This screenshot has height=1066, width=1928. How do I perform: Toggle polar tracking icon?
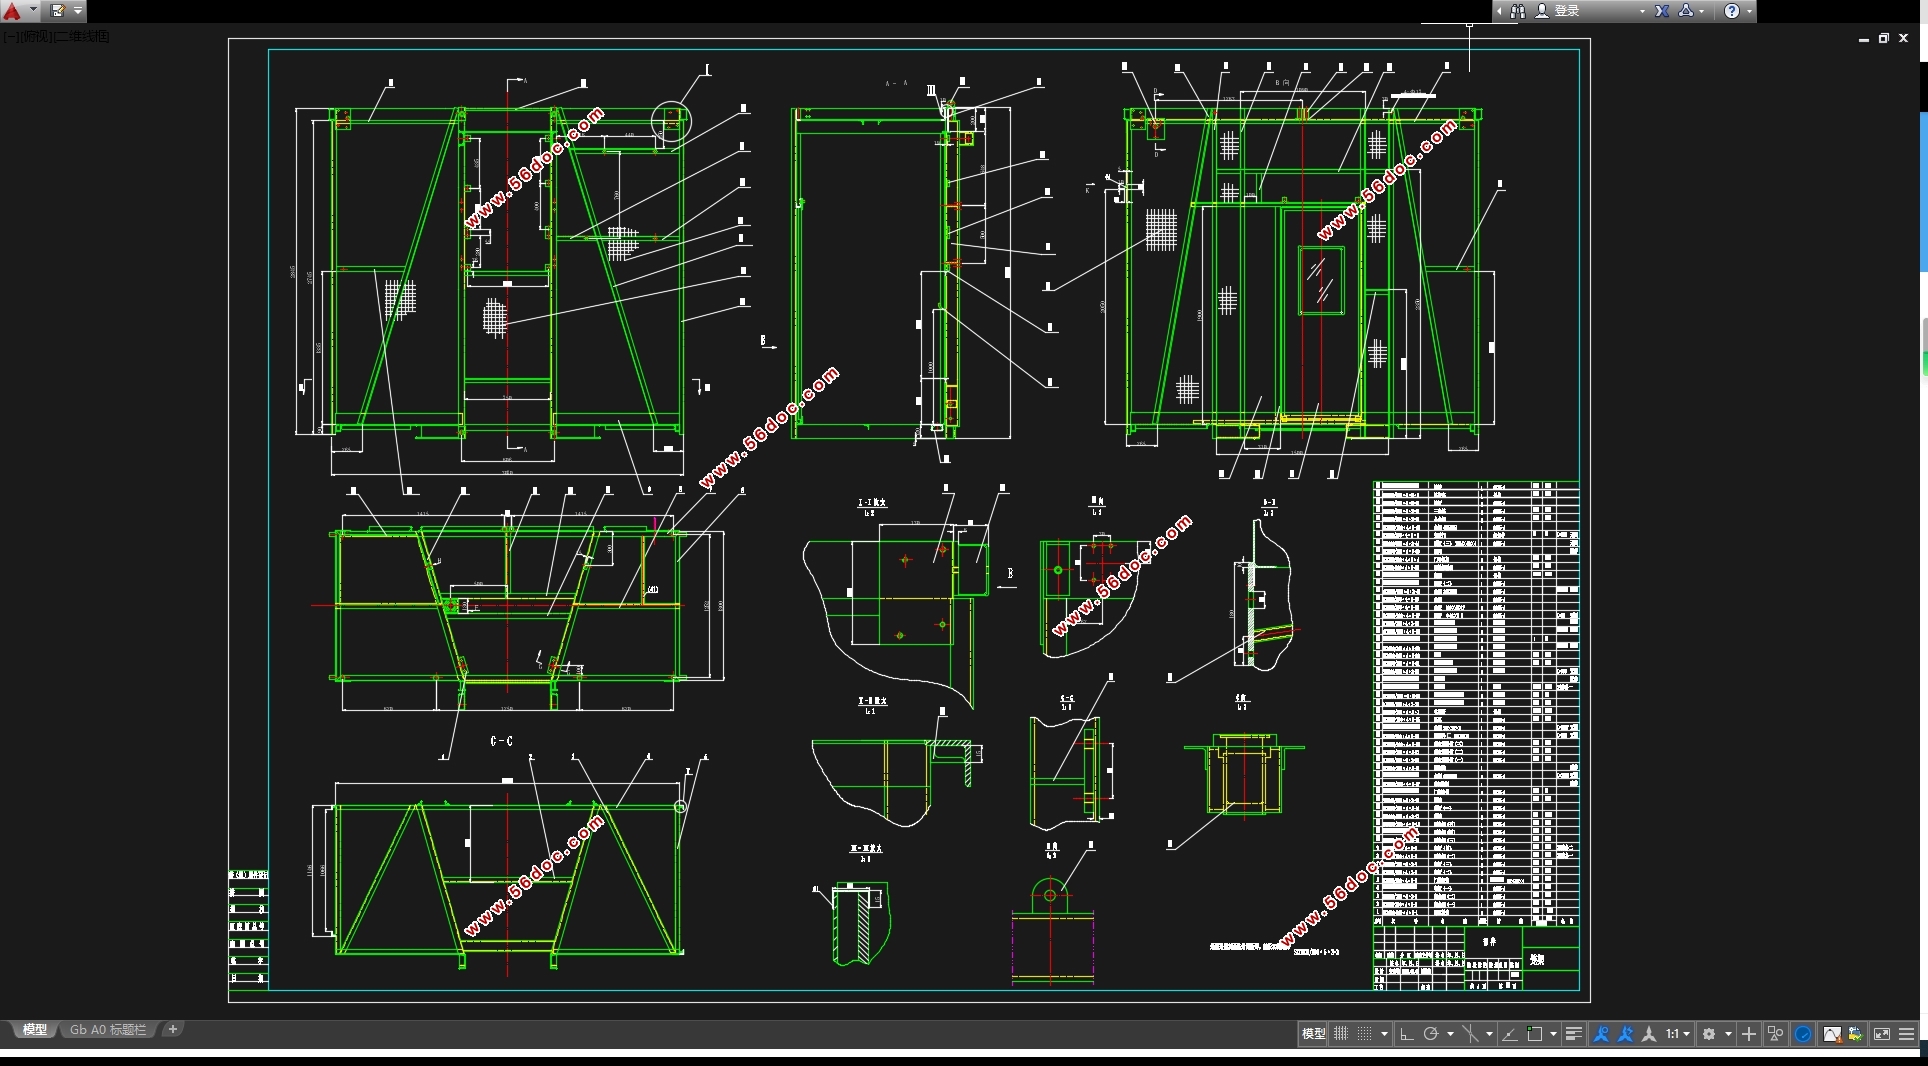[x=1431, y=1034]
